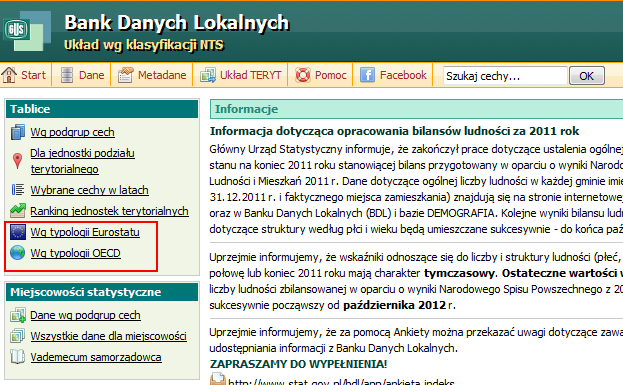Image resolution: width=623 pixels, height=385 pixels.
Task: Click the Szukaj cechy search field
Action: (505, 75)
